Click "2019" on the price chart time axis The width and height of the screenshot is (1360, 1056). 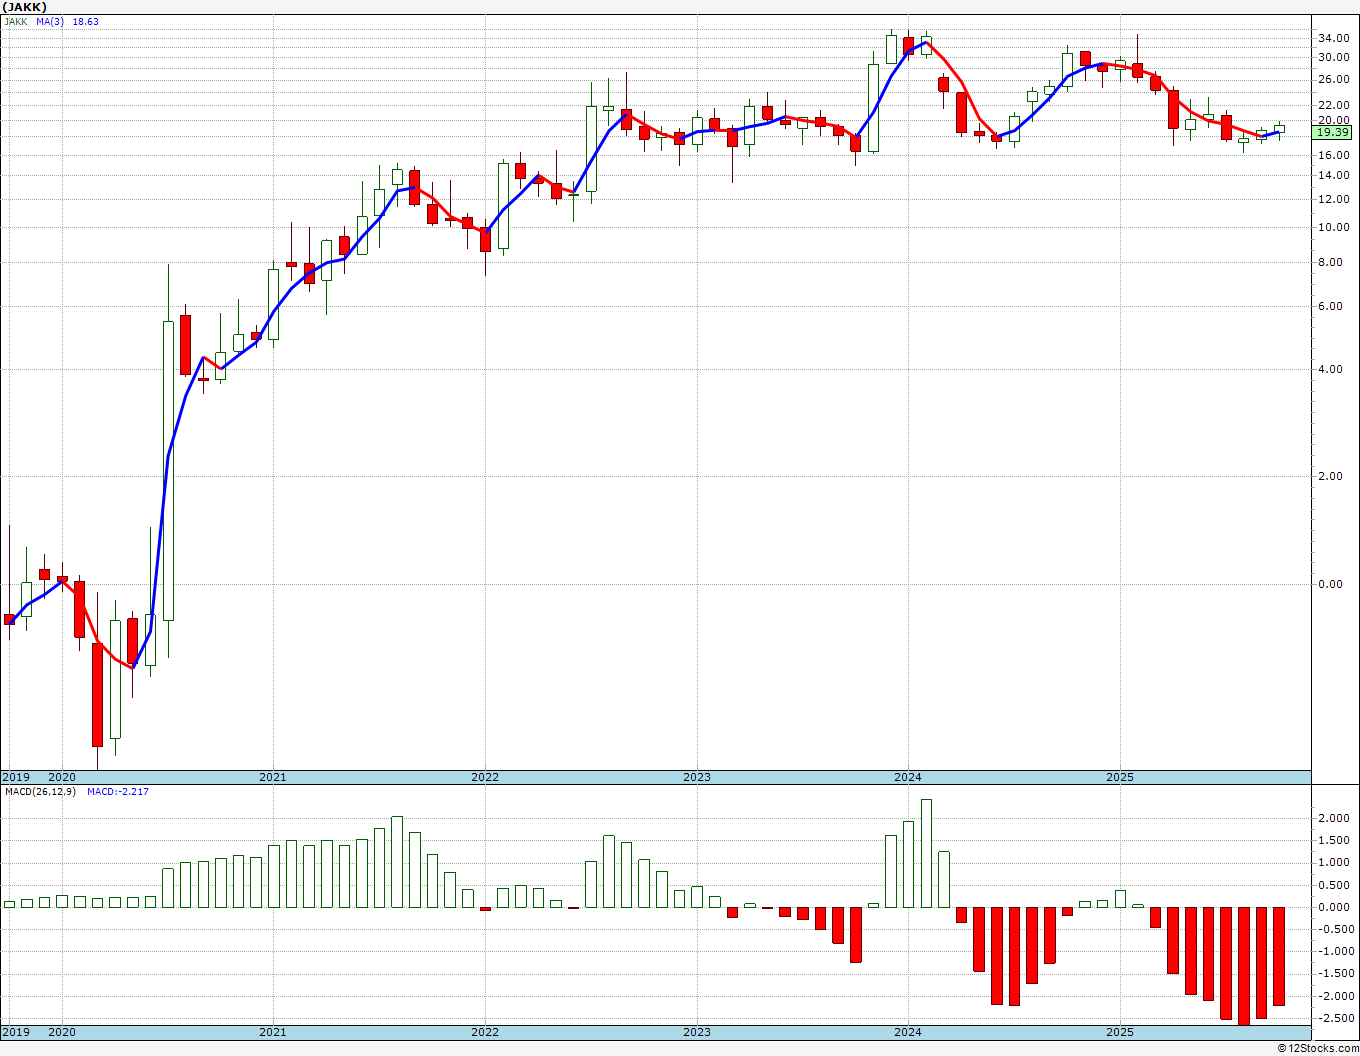pyautogui.click(x=15, y=777)
